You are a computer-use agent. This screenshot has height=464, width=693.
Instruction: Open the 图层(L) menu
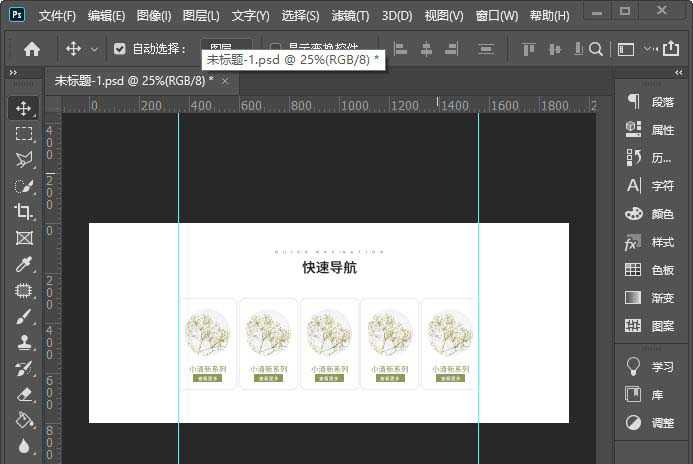click(x=201, y=16)
